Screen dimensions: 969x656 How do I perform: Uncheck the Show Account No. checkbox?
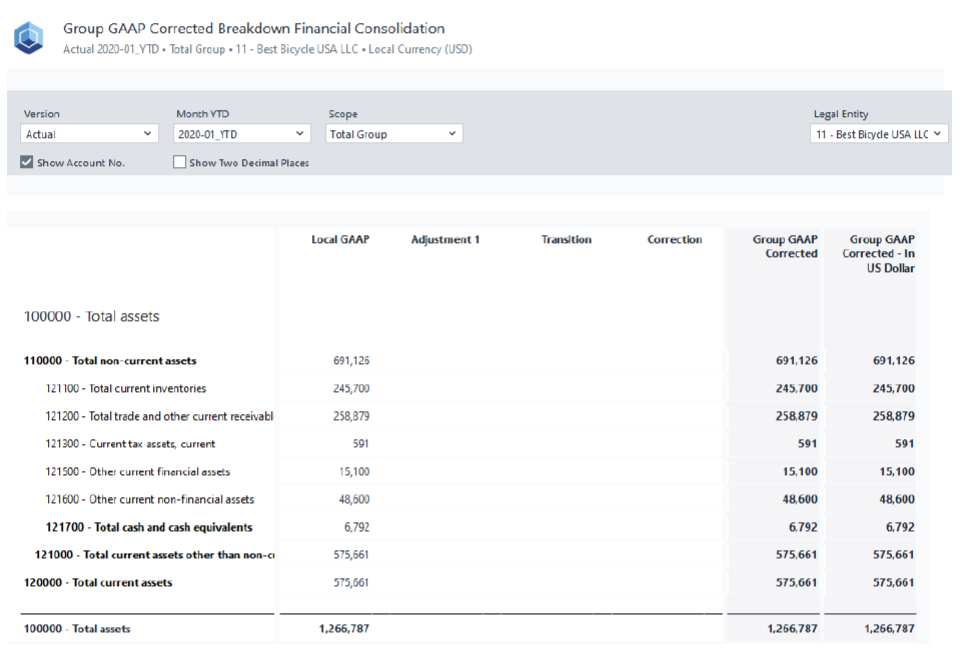[x=27, y=163]
